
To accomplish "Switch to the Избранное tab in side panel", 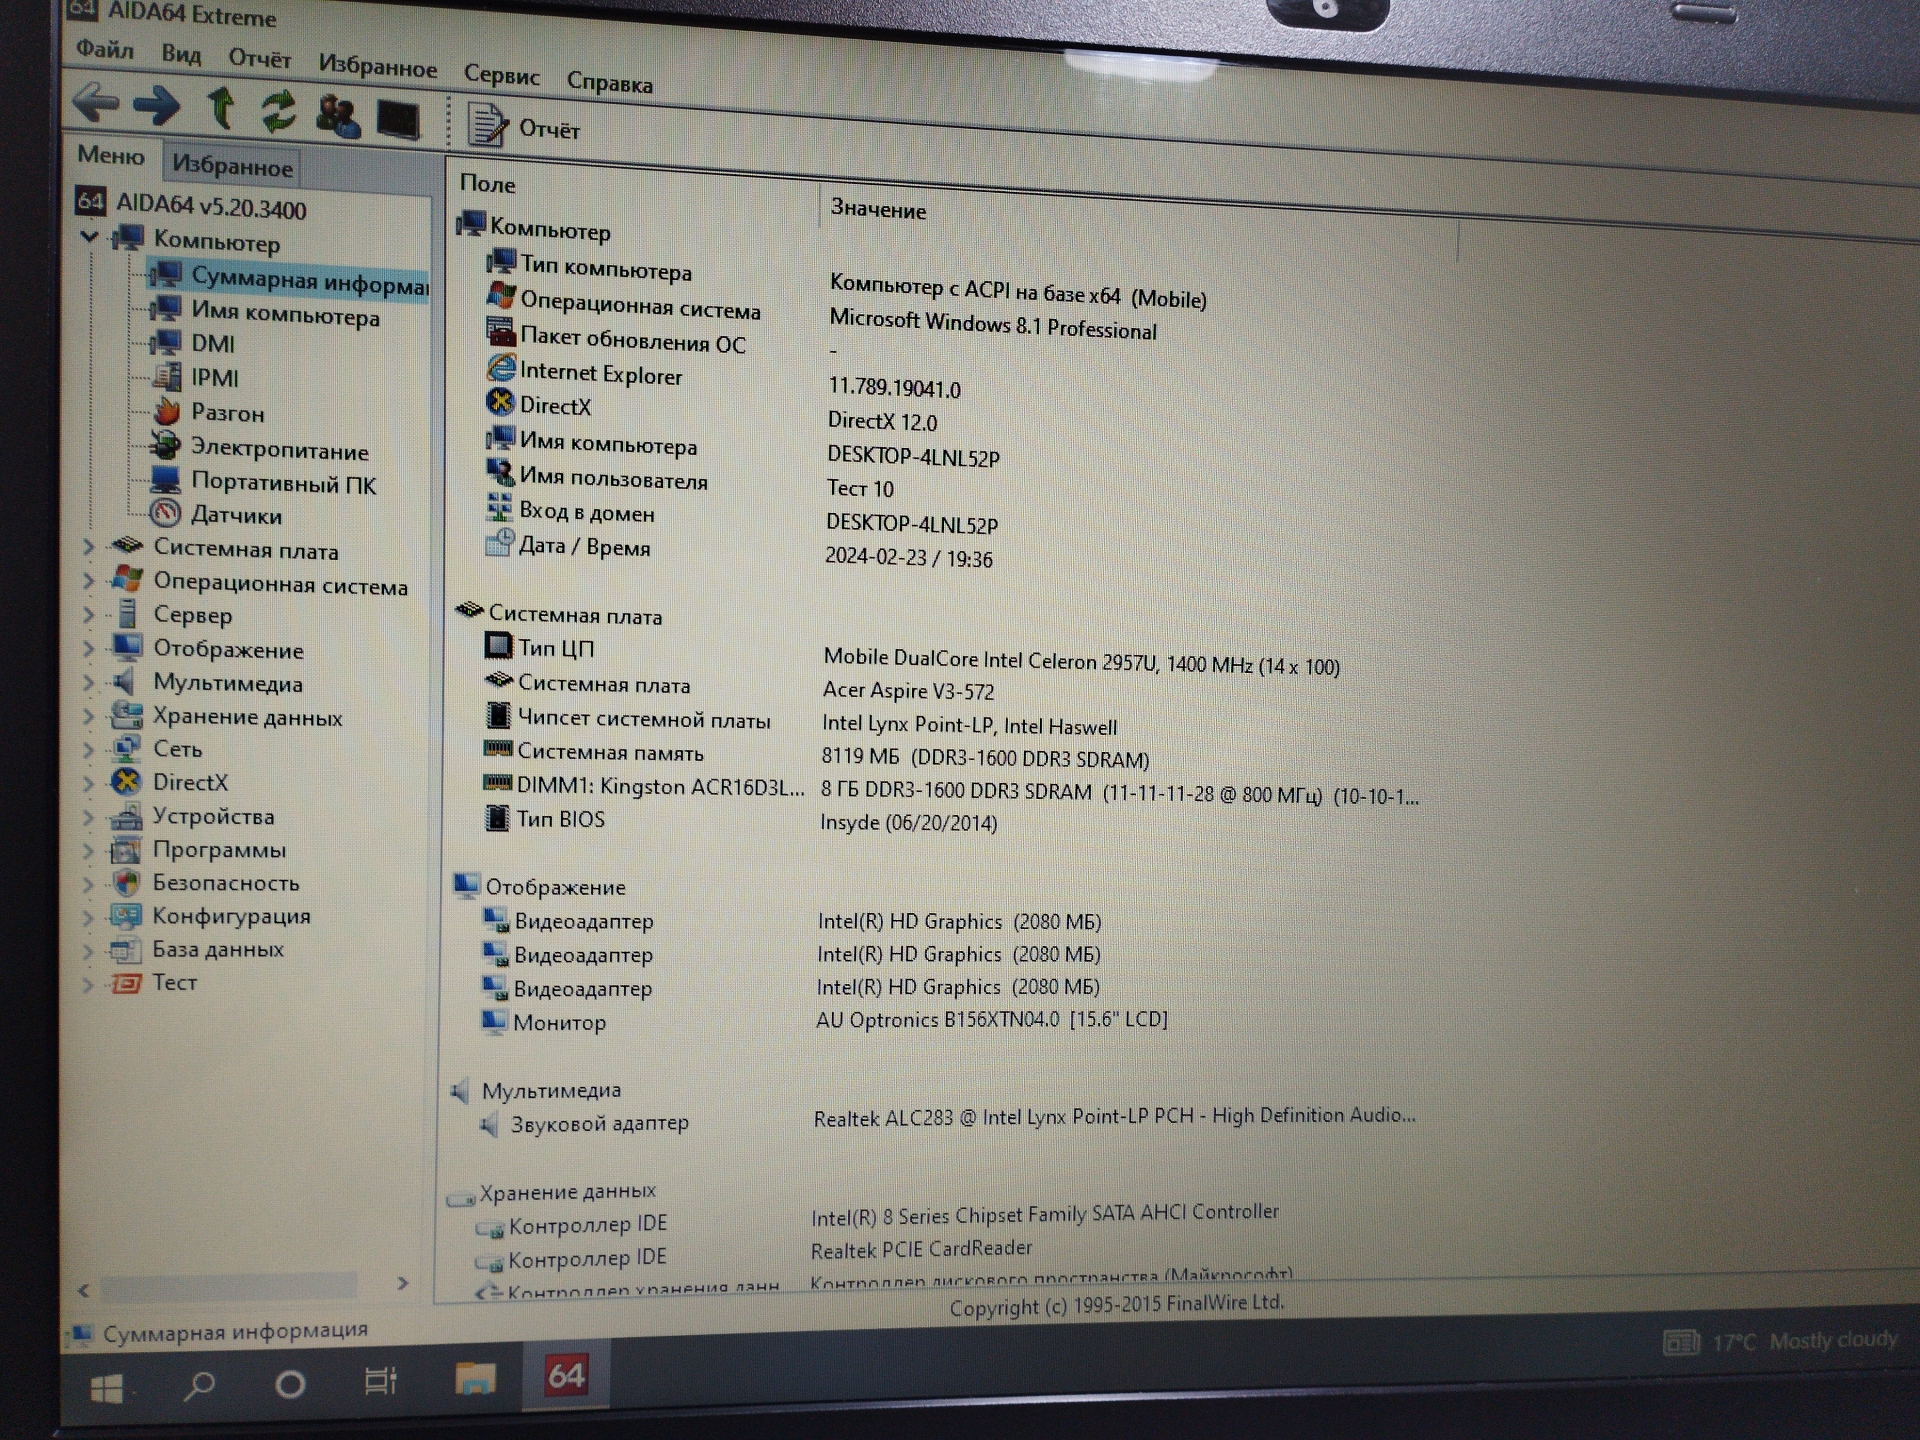I will click(232, 165).
